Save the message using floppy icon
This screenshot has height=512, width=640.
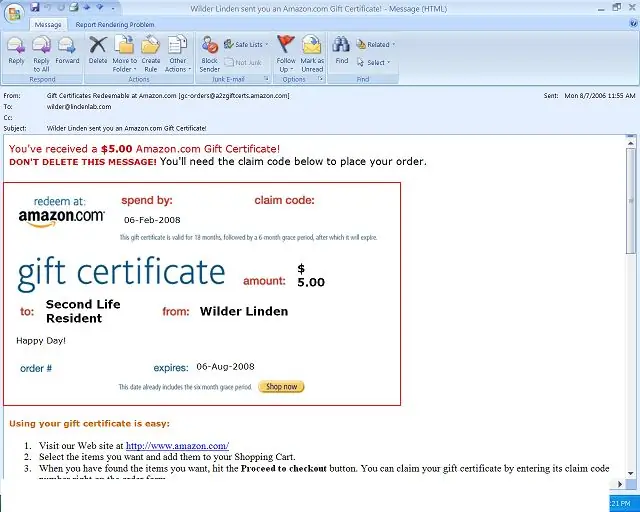35,7
